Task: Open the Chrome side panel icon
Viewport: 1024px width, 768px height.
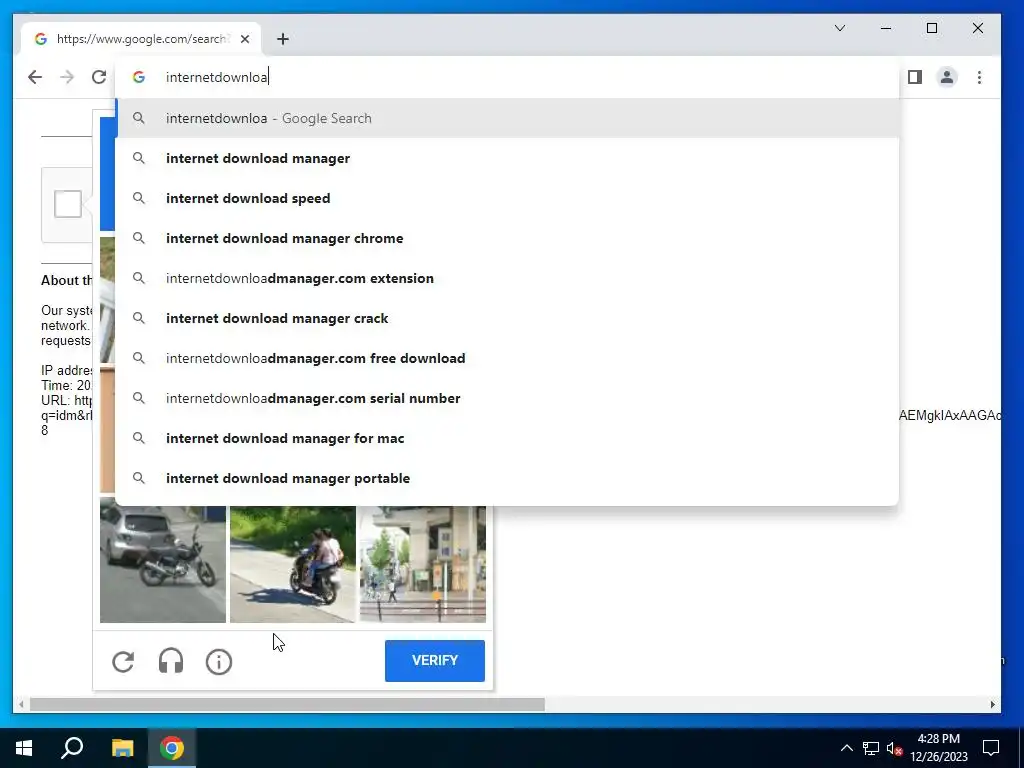Action: pos(915,77)
